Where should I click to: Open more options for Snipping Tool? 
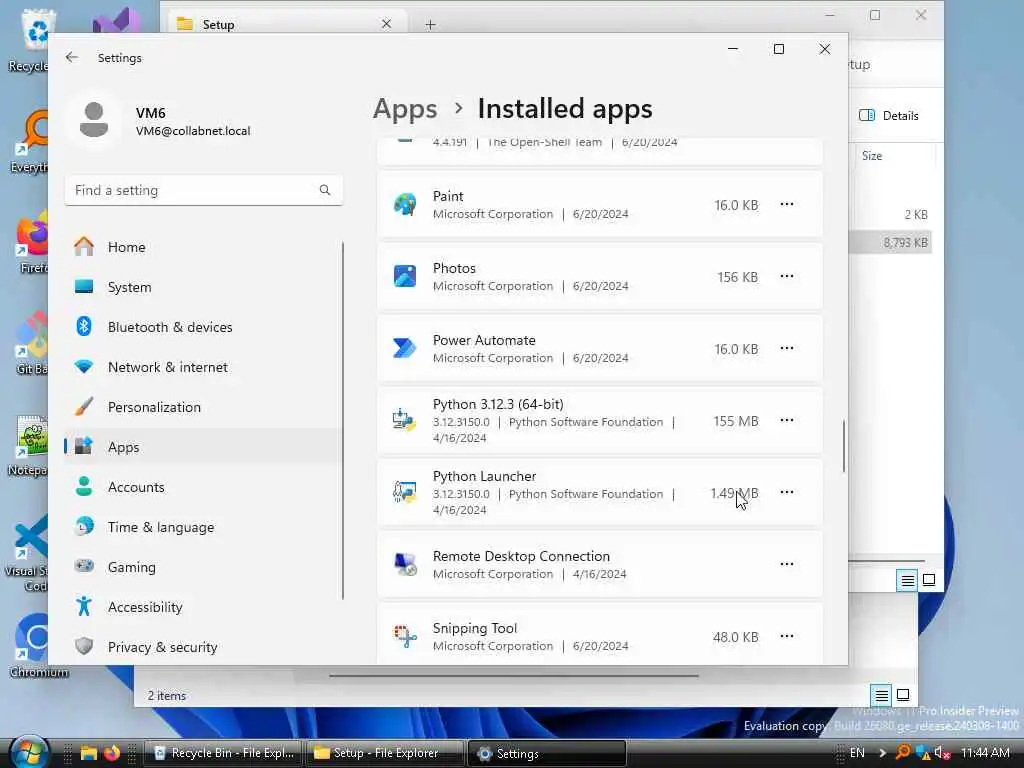[x=787, y=635]
